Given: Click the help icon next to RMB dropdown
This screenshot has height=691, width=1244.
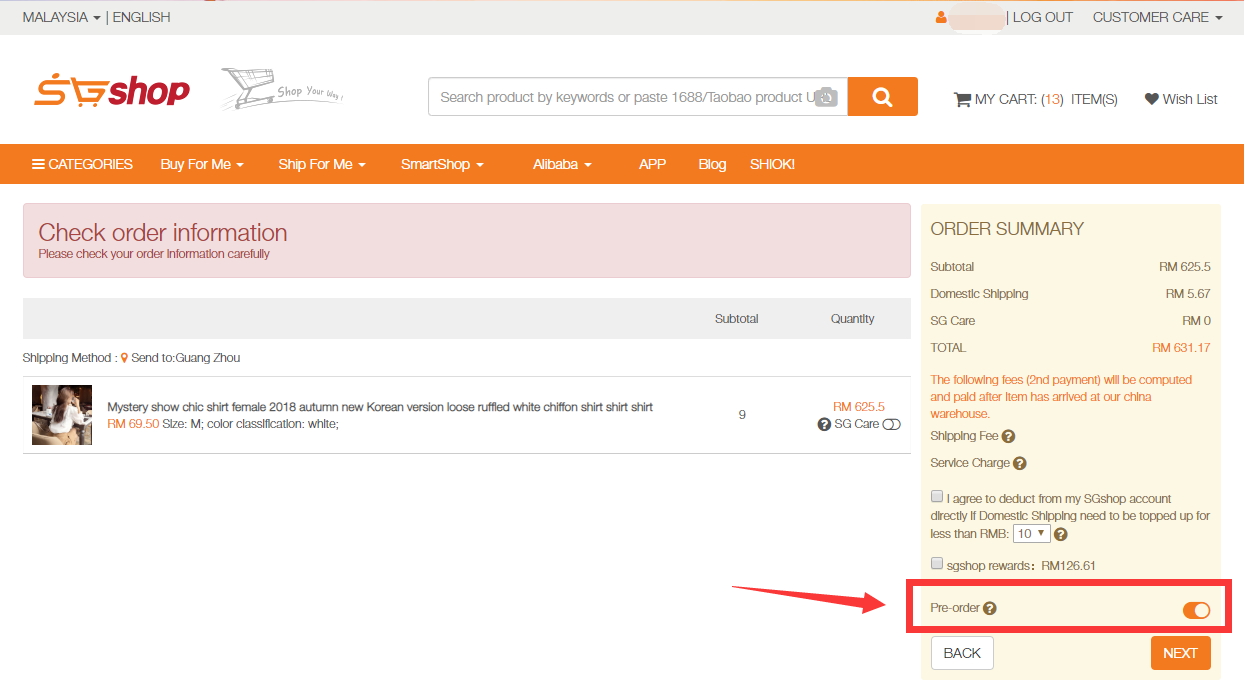Looking at the screenshot, I should coord(1060,534).
